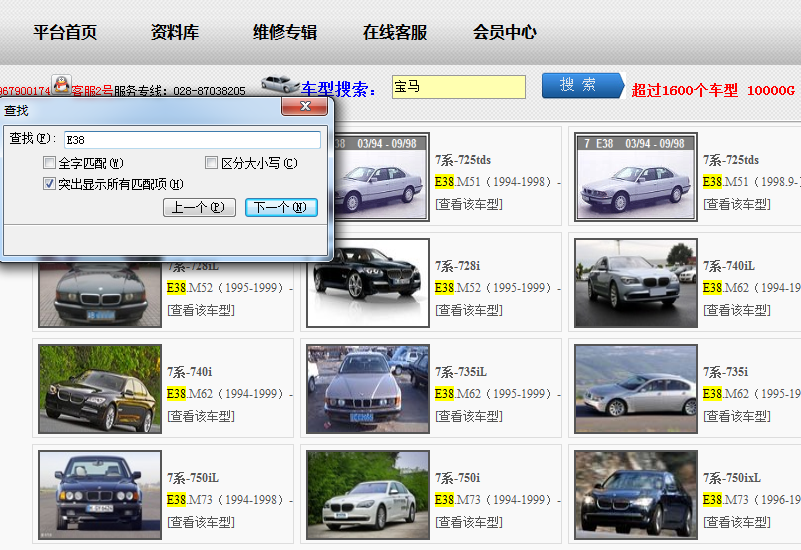Screen dimensions: 801x550
Task: Open the 7系-750i white car thumbnail
Action: coord(368,495)
